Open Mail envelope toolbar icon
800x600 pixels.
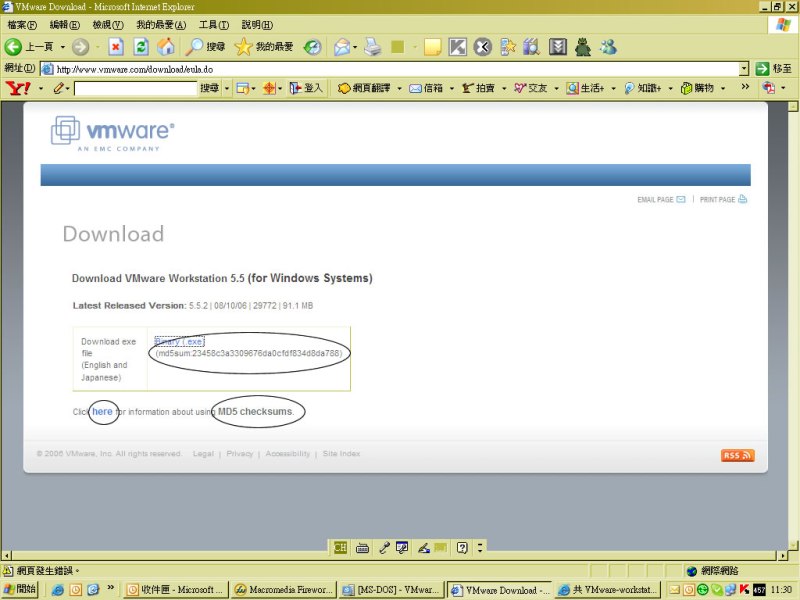[342, 47]
